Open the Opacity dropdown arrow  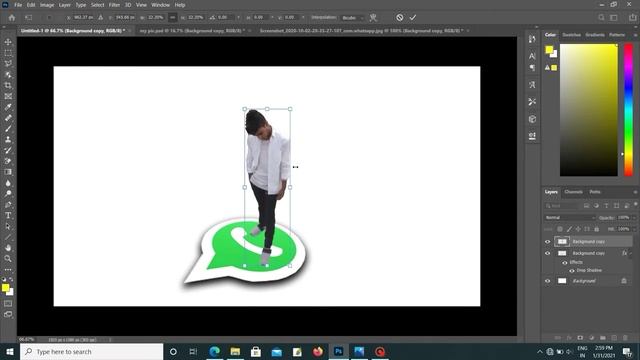coord(634,218)
